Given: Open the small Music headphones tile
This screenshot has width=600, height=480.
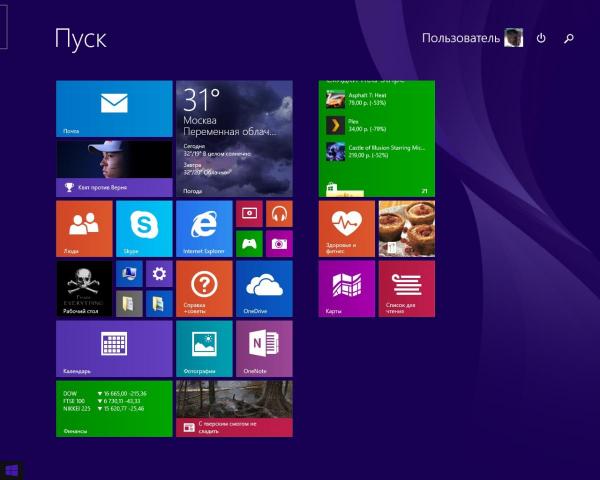Looking at the screenshot, I should click(279, 213).
